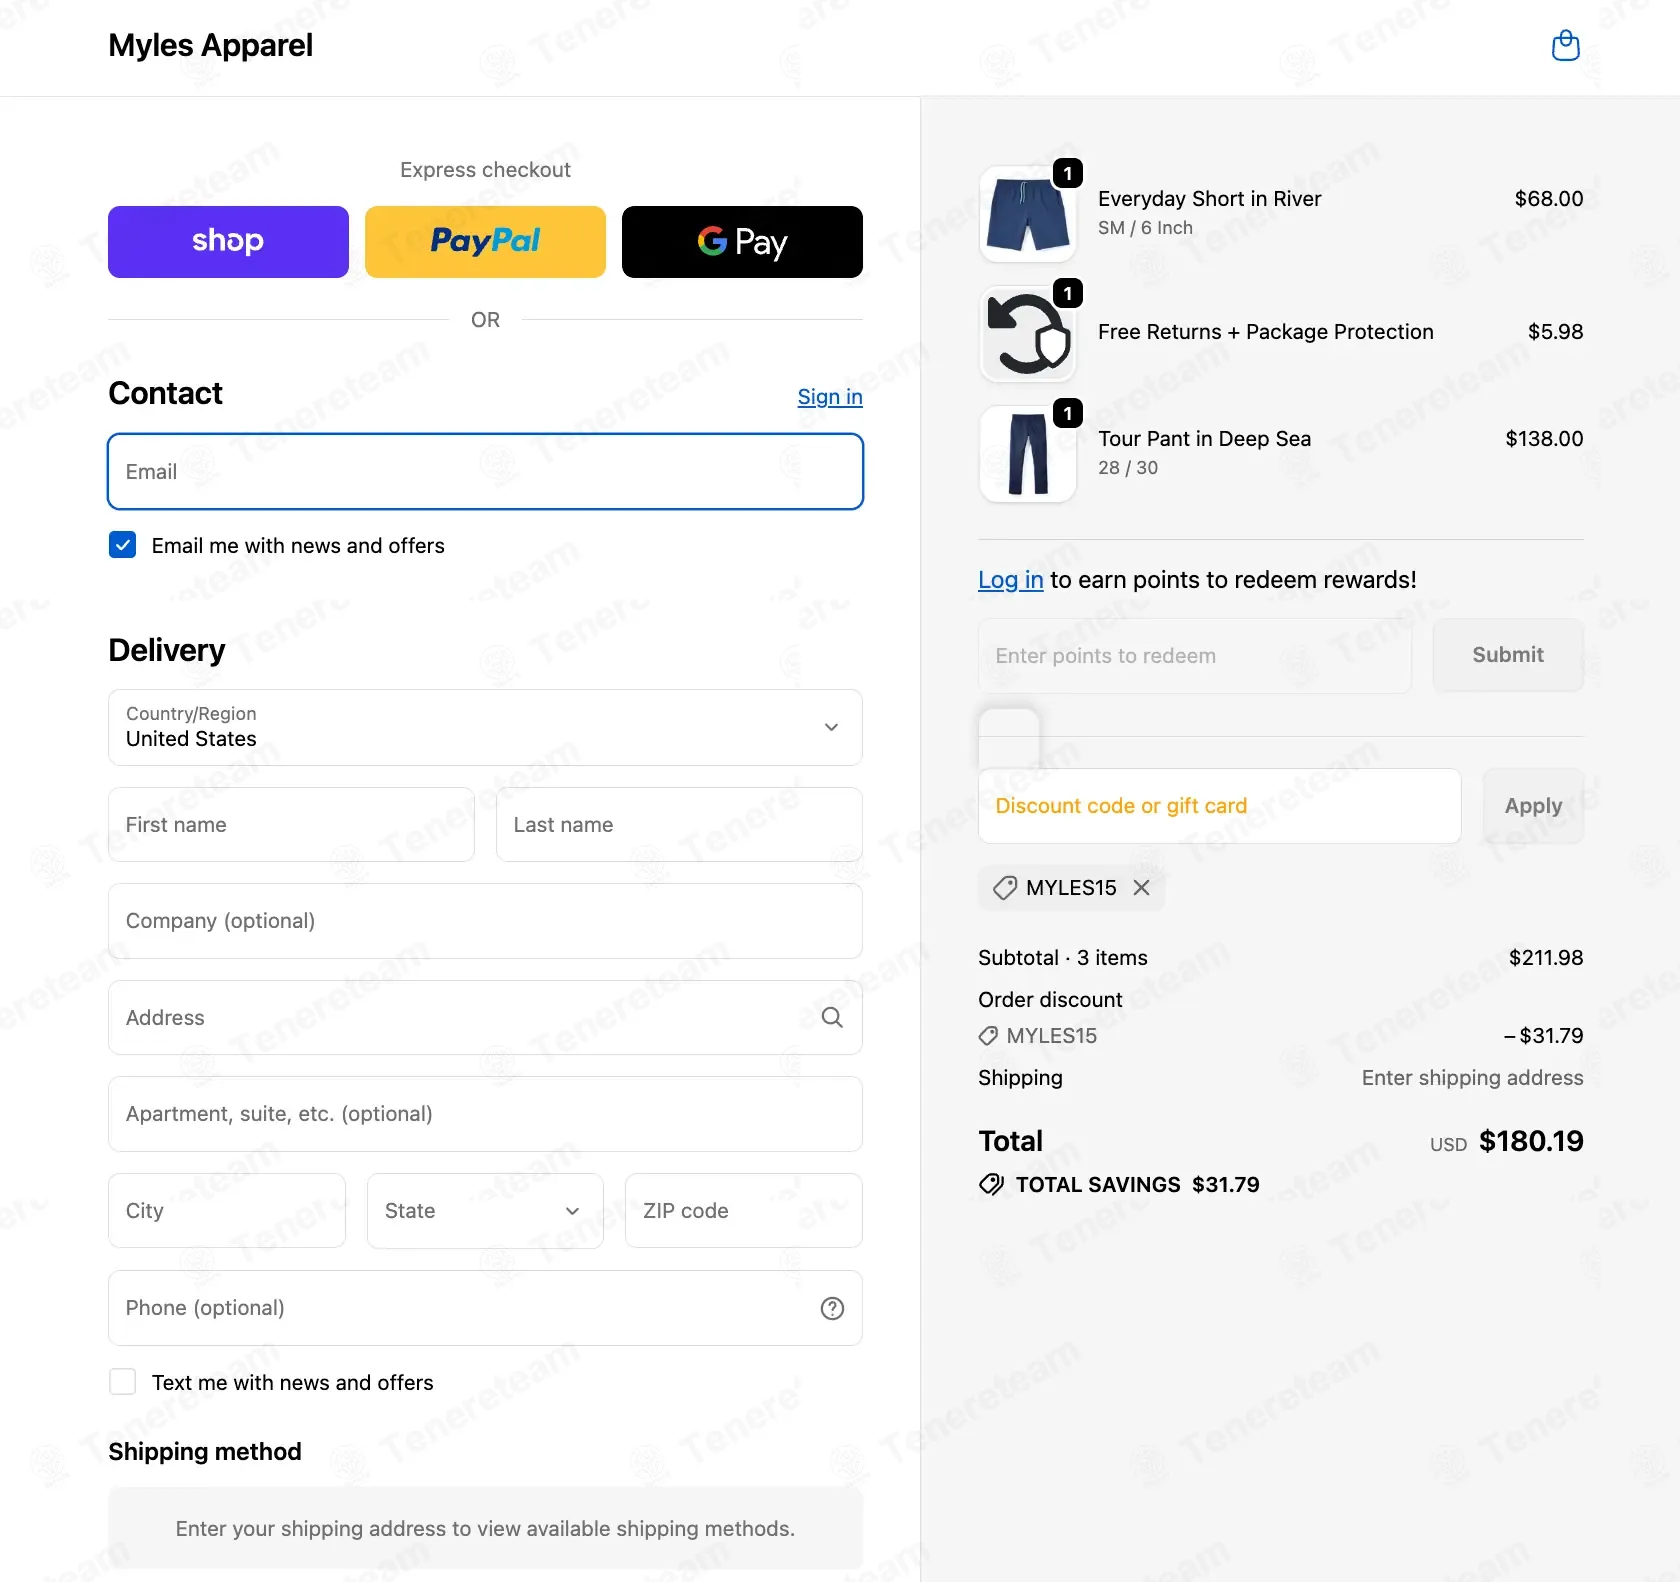The width and height of the screenshot is (1680, 1582).
Task: Click the shipping methods placeholder message
Action: click(x=485, y=1529)
